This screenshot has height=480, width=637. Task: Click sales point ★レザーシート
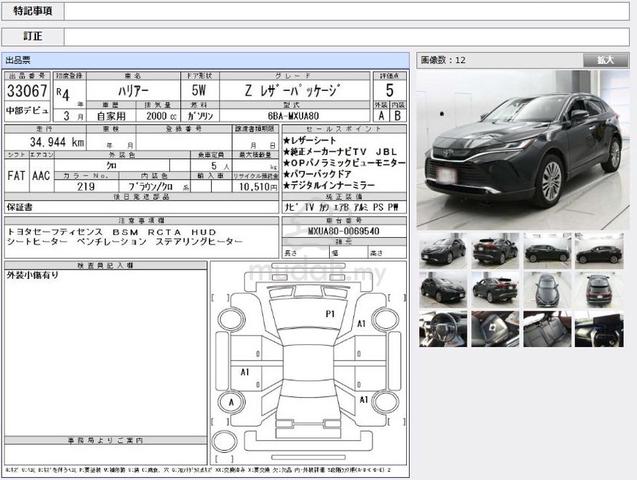point(310,141)
